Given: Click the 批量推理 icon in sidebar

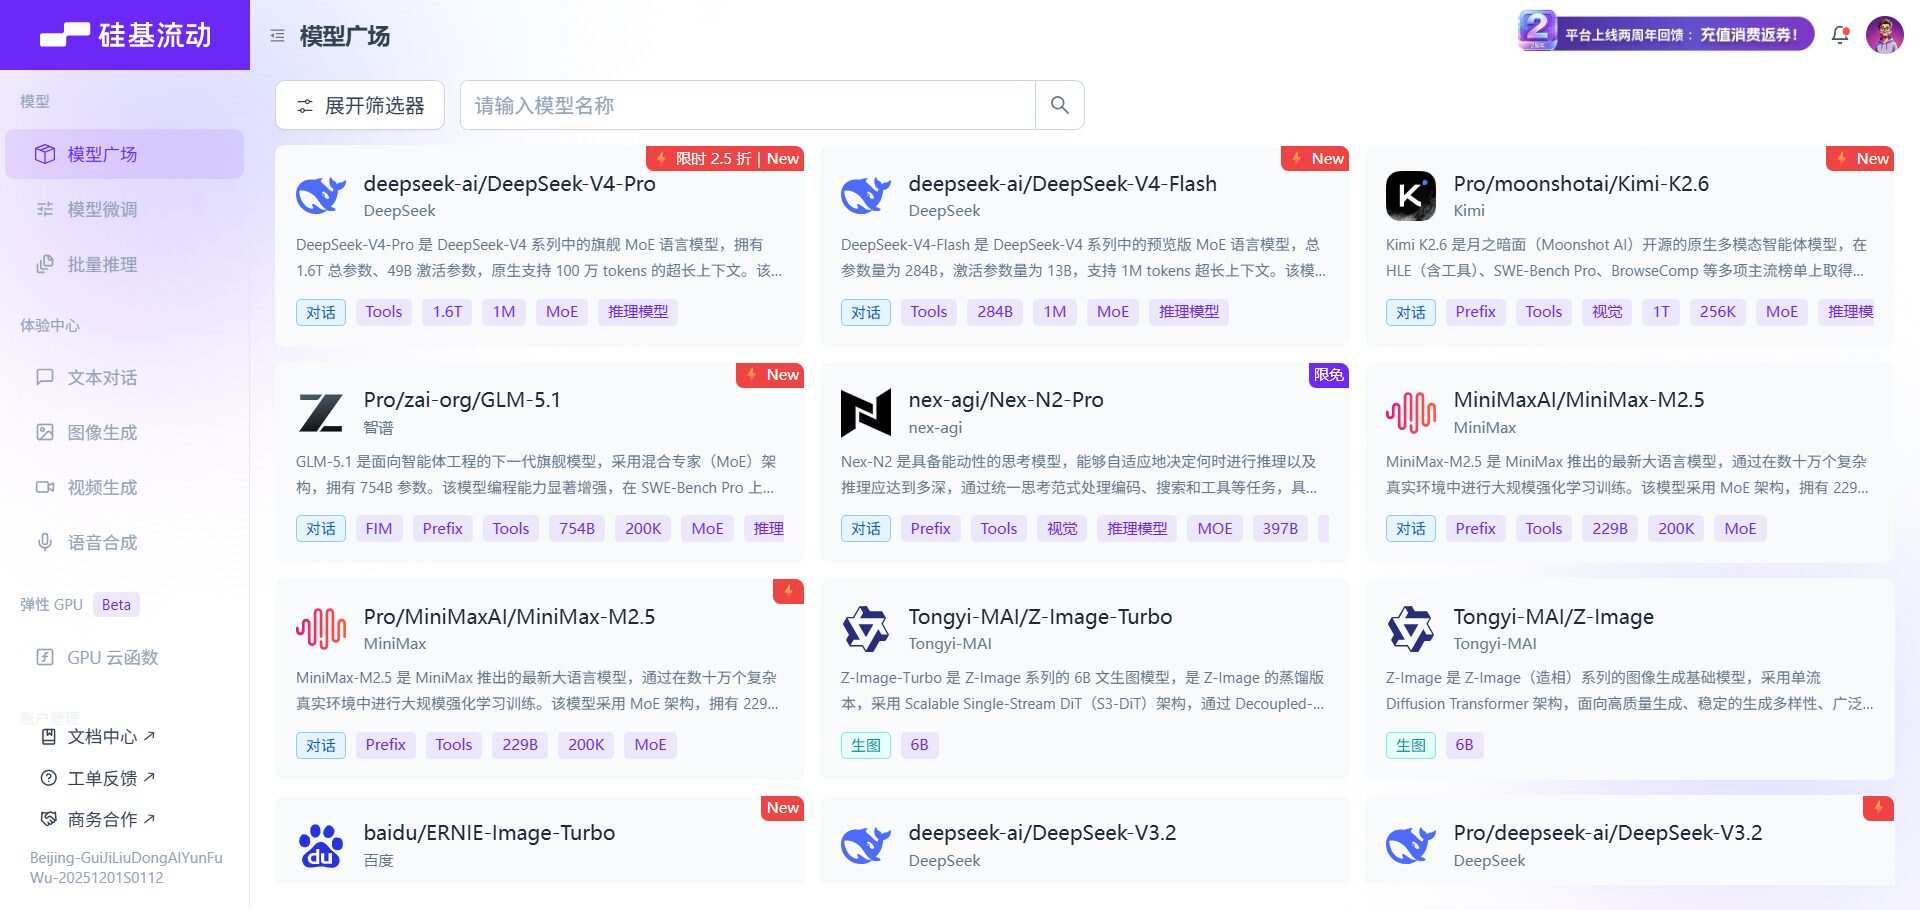Looking at the screenshot, I should click(x=45, y=264).
